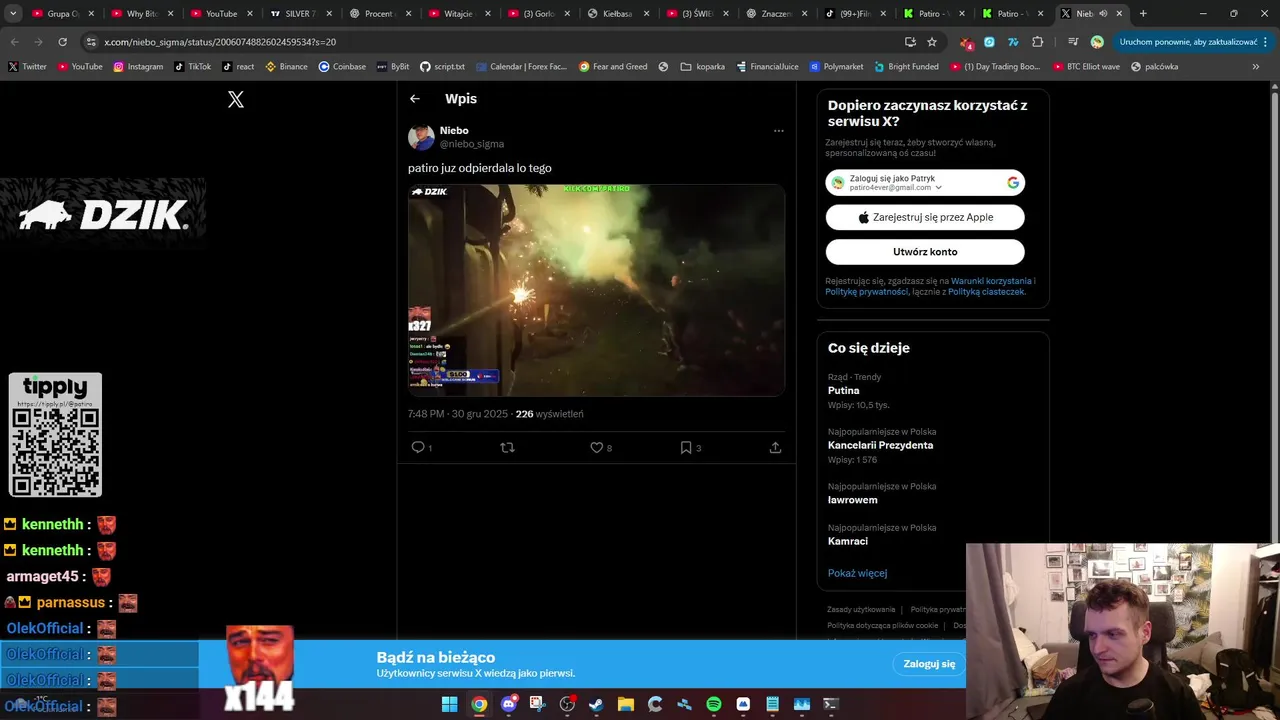
Task: Click the Chrome profile avatar icon
Action: pyautogui.click(x=1097, y=42)
